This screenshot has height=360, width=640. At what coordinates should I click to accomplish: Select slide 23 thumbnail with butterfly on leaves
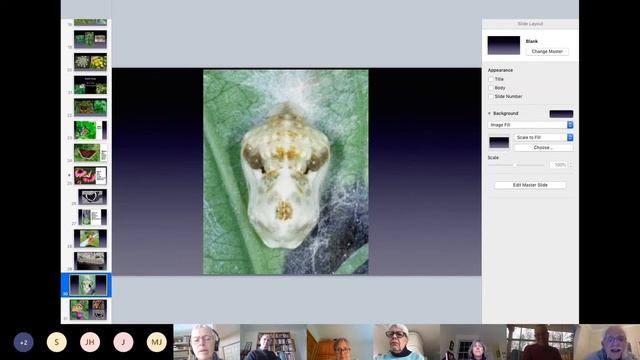(90, 130)
